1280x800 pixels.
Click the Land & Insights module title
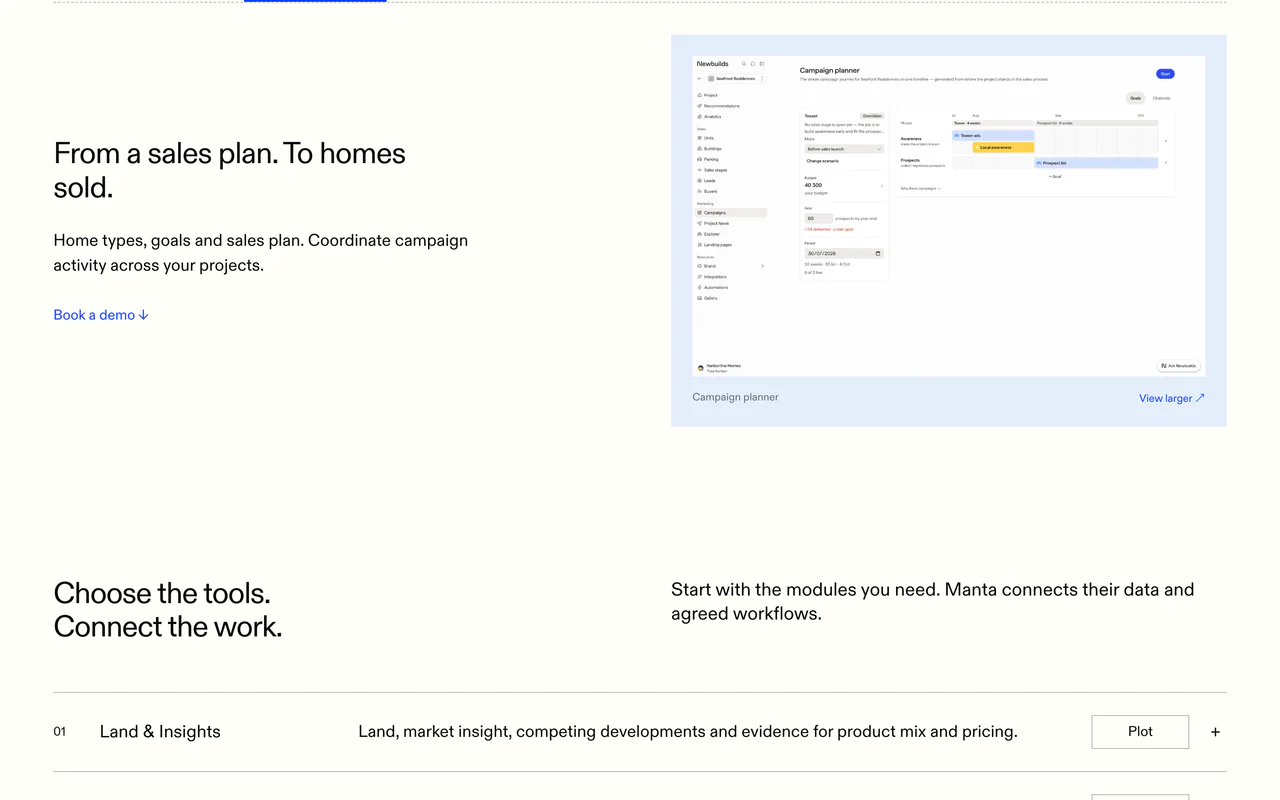point(160,732)
